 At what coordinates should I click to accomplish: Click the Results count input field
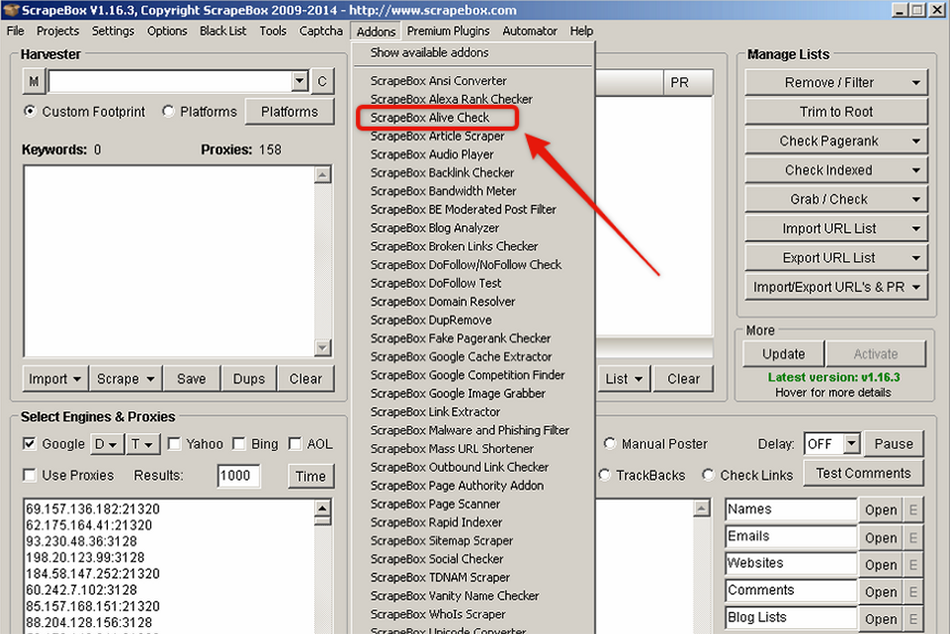click(238, 476)
